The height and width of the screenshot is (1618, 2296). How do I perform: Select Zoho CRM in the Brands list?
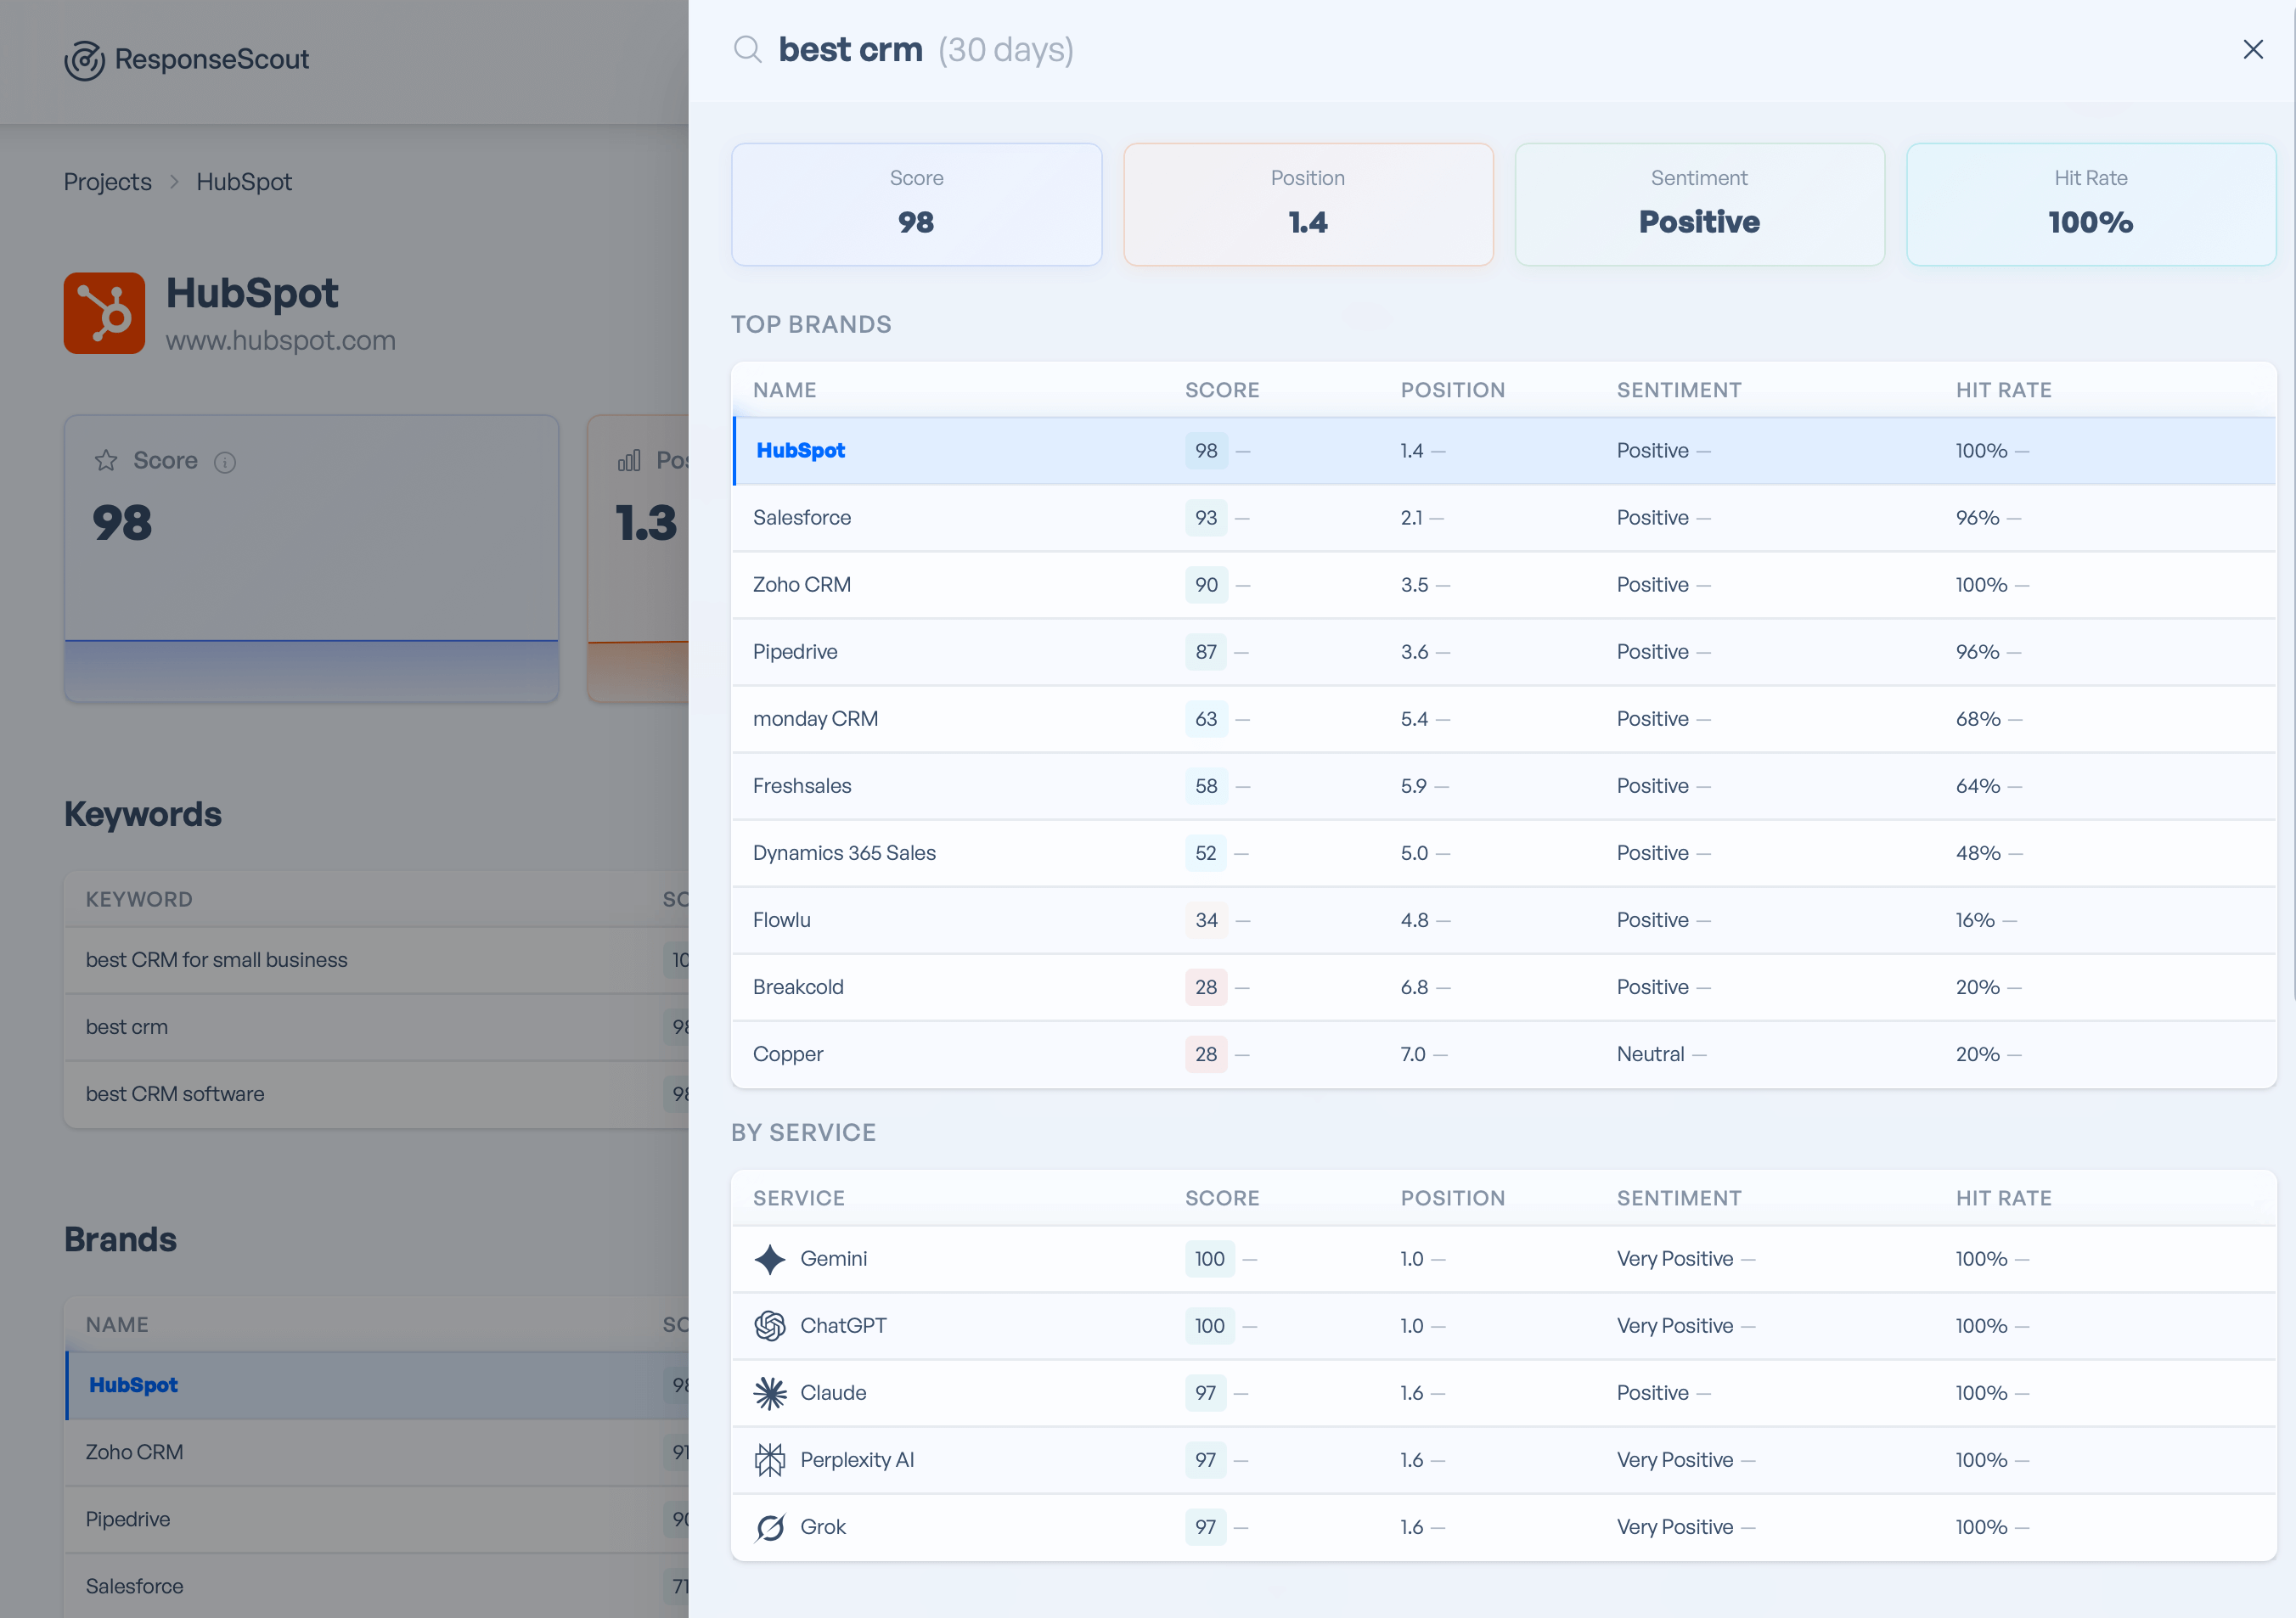[134, 1452]
